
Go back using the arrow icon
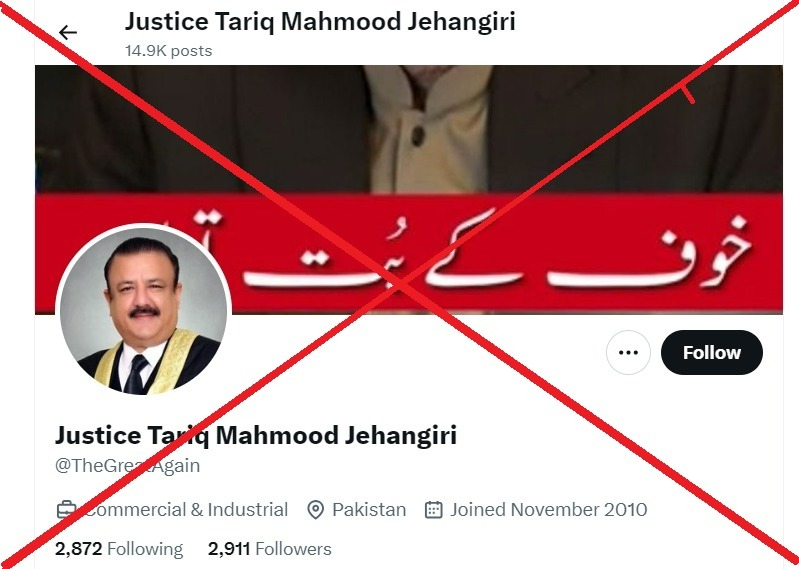(x=68, y=33)
